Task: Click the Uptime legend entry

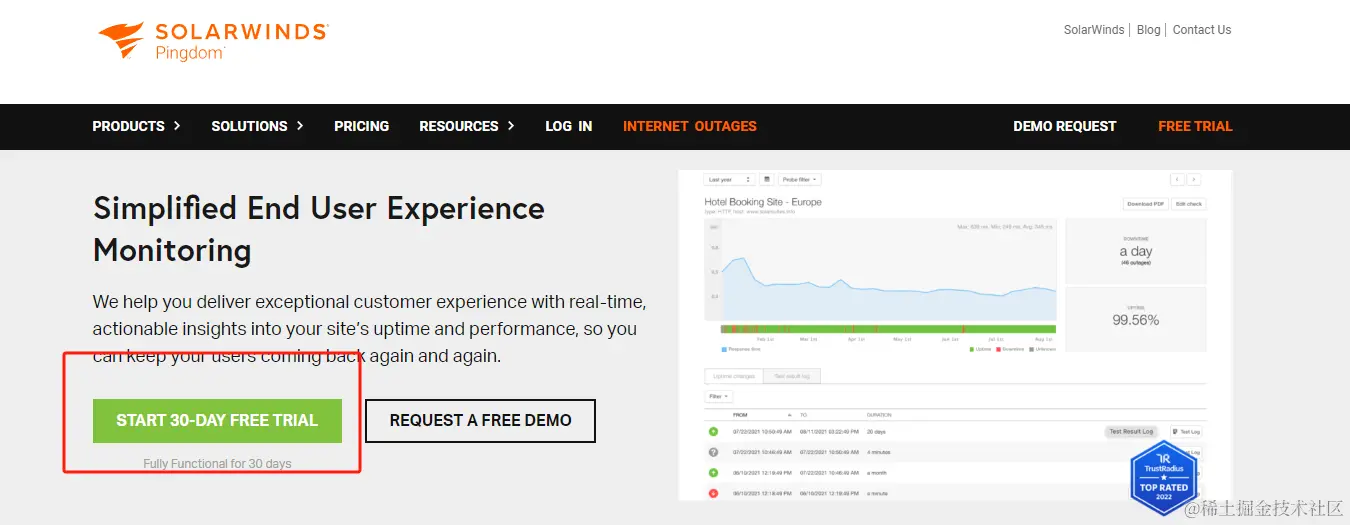Action: coord(980,349)
